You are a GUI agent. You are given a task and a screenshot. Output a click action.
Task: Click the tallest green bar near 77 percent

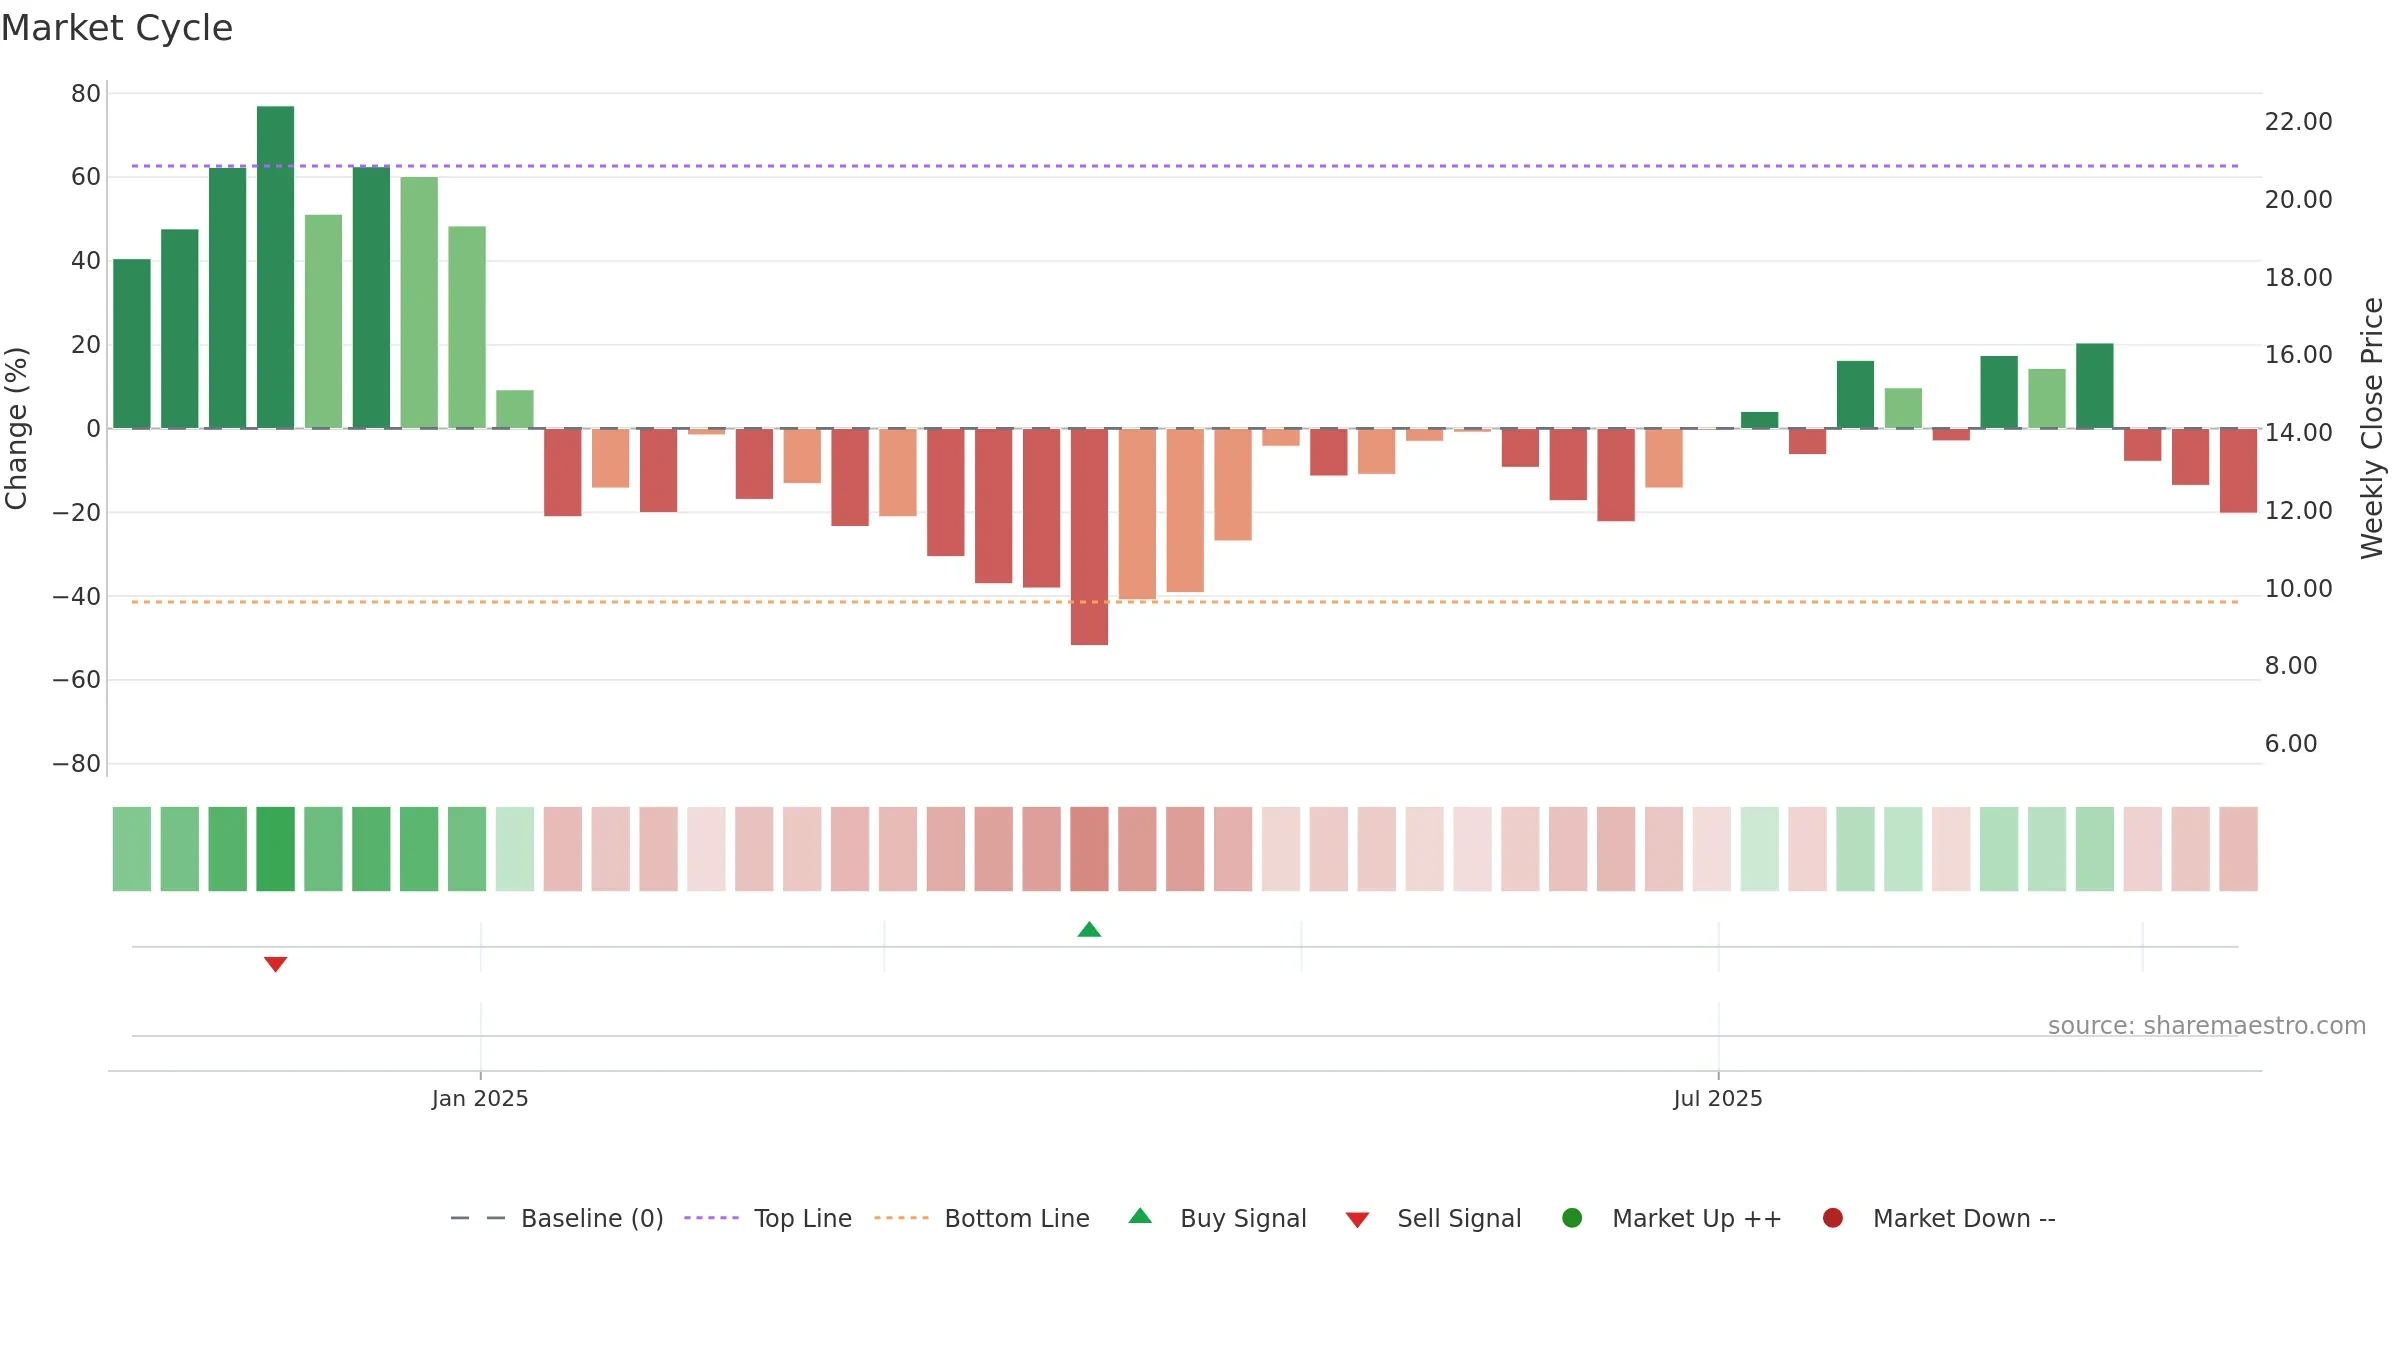(276, 267)
